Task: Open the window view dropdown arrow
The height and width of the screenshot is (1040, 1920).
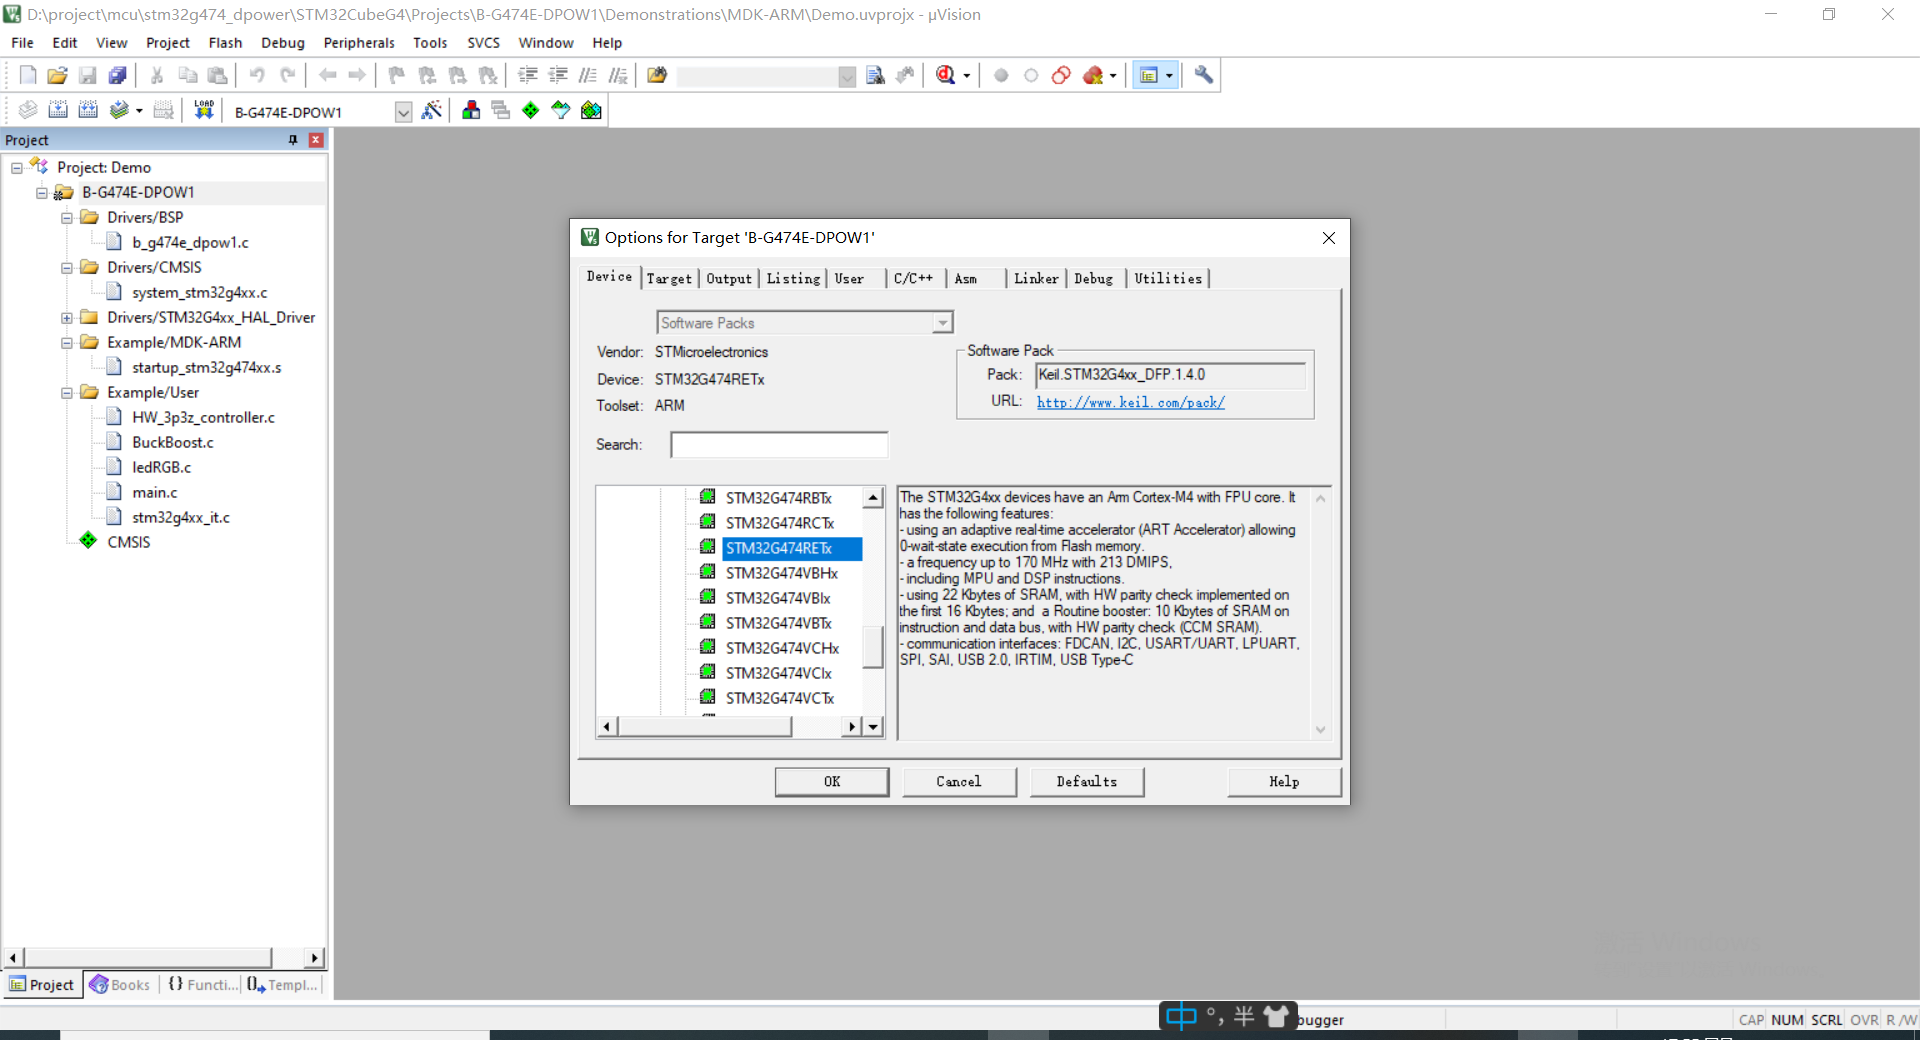Action: pos(1169,76)
